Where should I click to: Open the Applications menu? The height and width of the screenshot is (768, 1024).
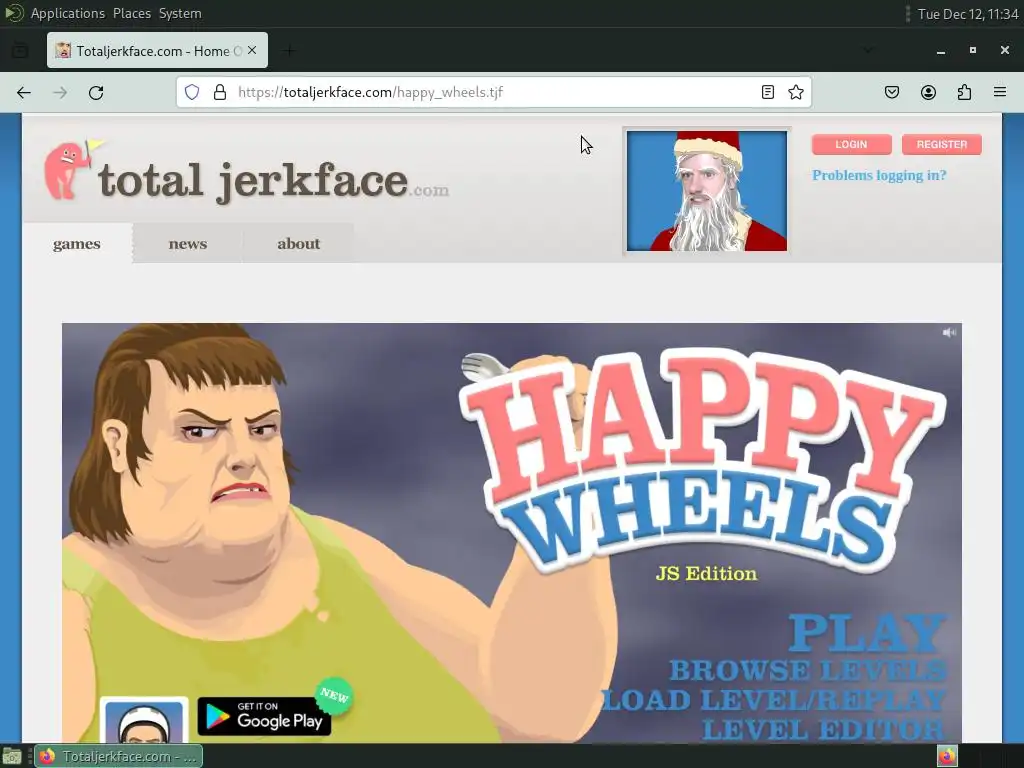pos(67,13)
